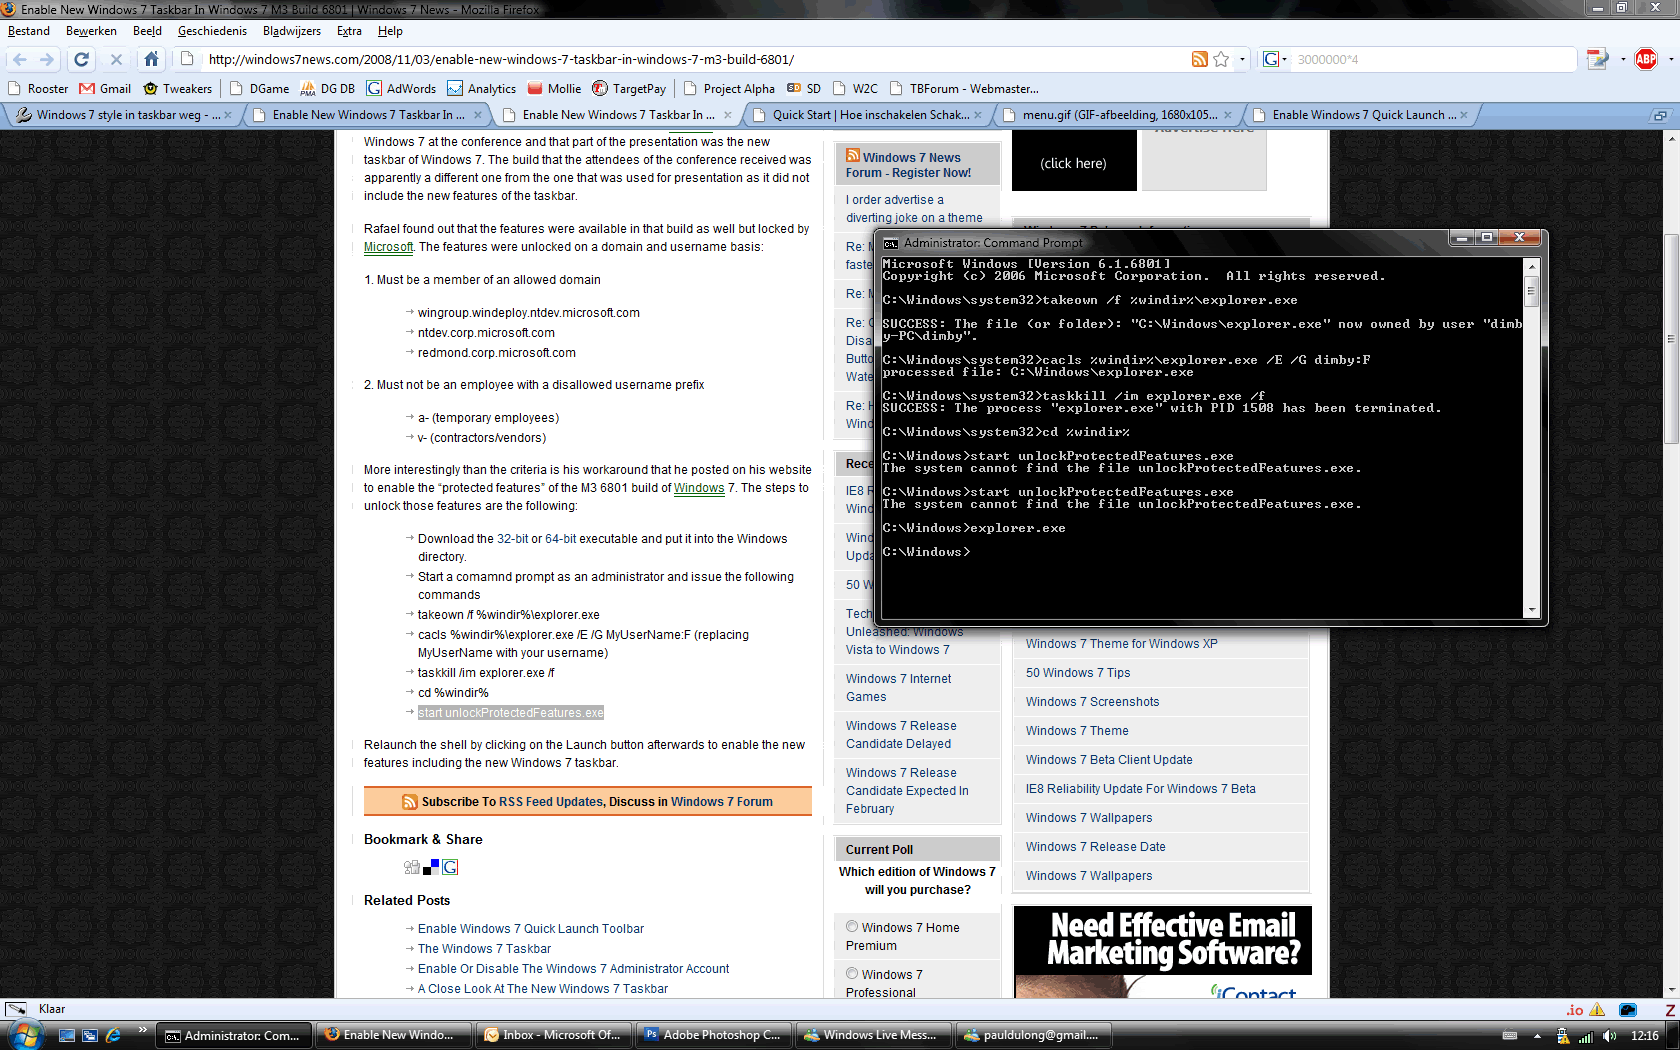
Task: Expand the Adblock Plus dropdown arrow
Action: pos(1670,59)
